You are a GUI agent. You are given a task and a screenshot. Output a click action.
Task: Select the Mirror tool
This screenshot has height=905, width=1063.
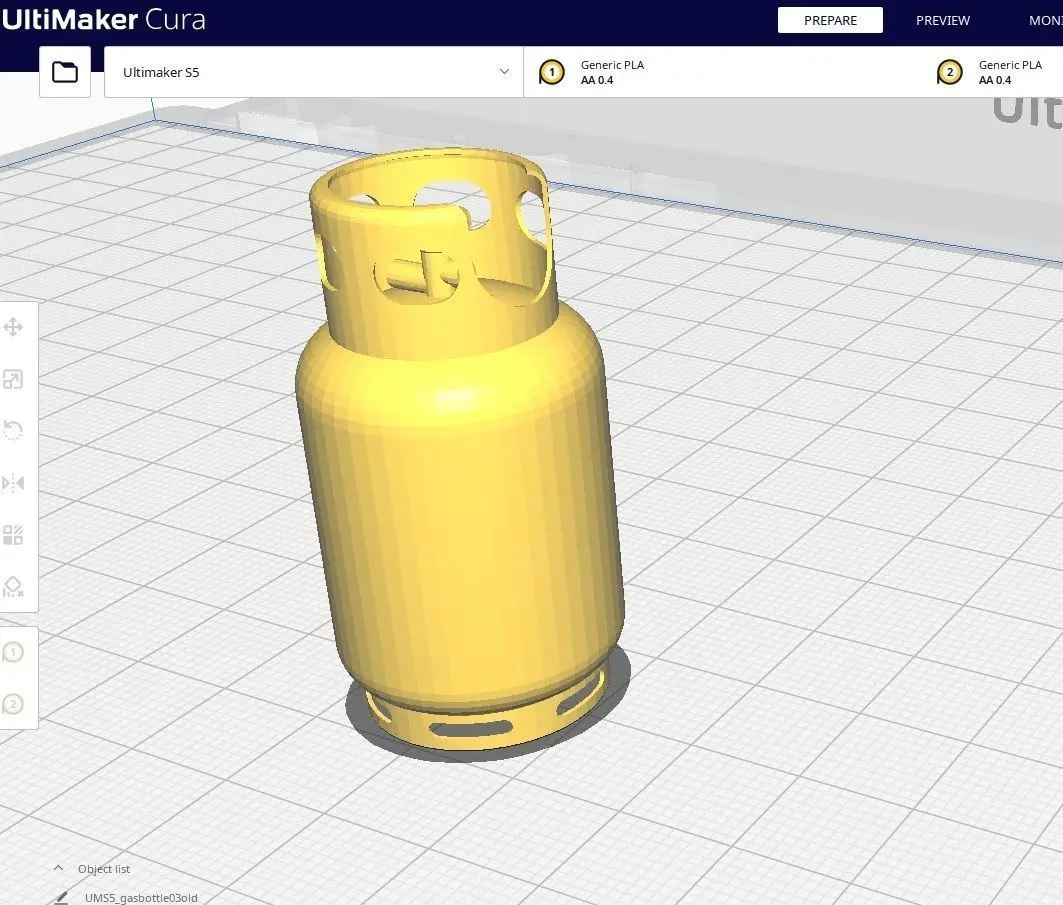point(13,483)
